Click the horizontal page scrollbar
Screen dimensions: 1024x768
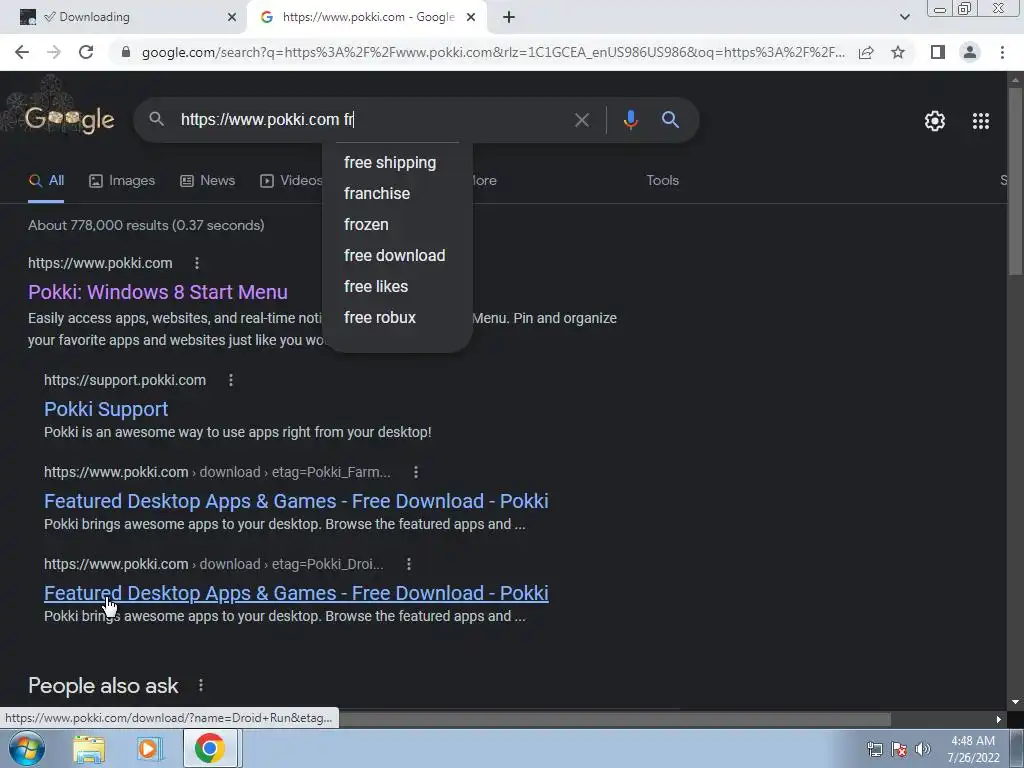[614, 719]
